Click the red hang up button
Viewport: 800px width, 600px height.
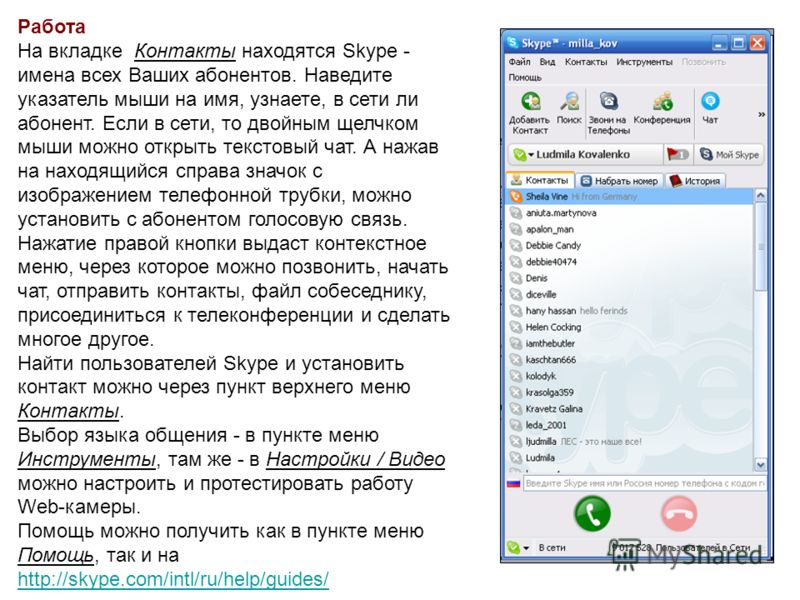tap(679, 514)
